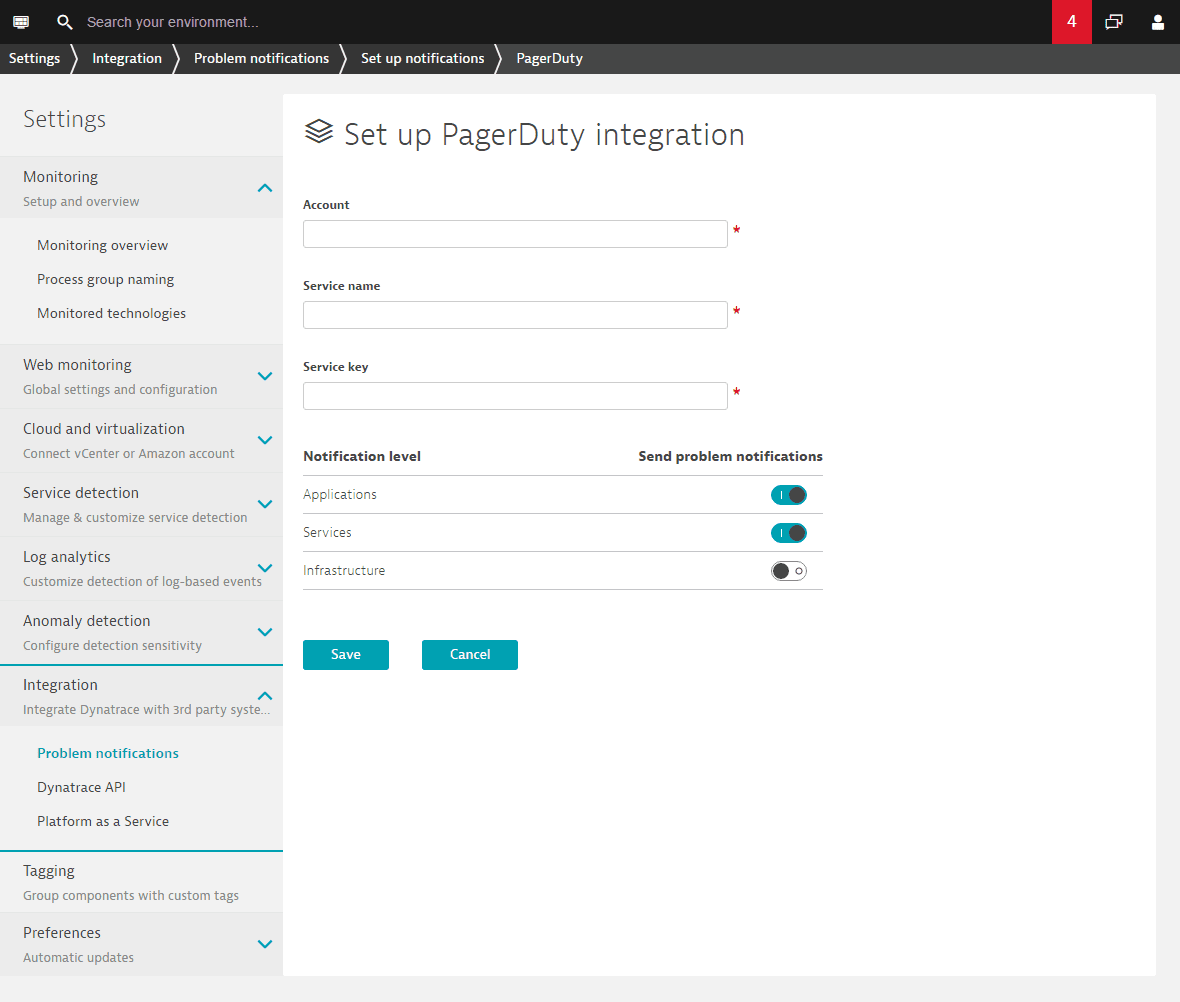Open the user account profile icon
The width and height of the screenshot is (1180, 1002).
pos(1157,22)
